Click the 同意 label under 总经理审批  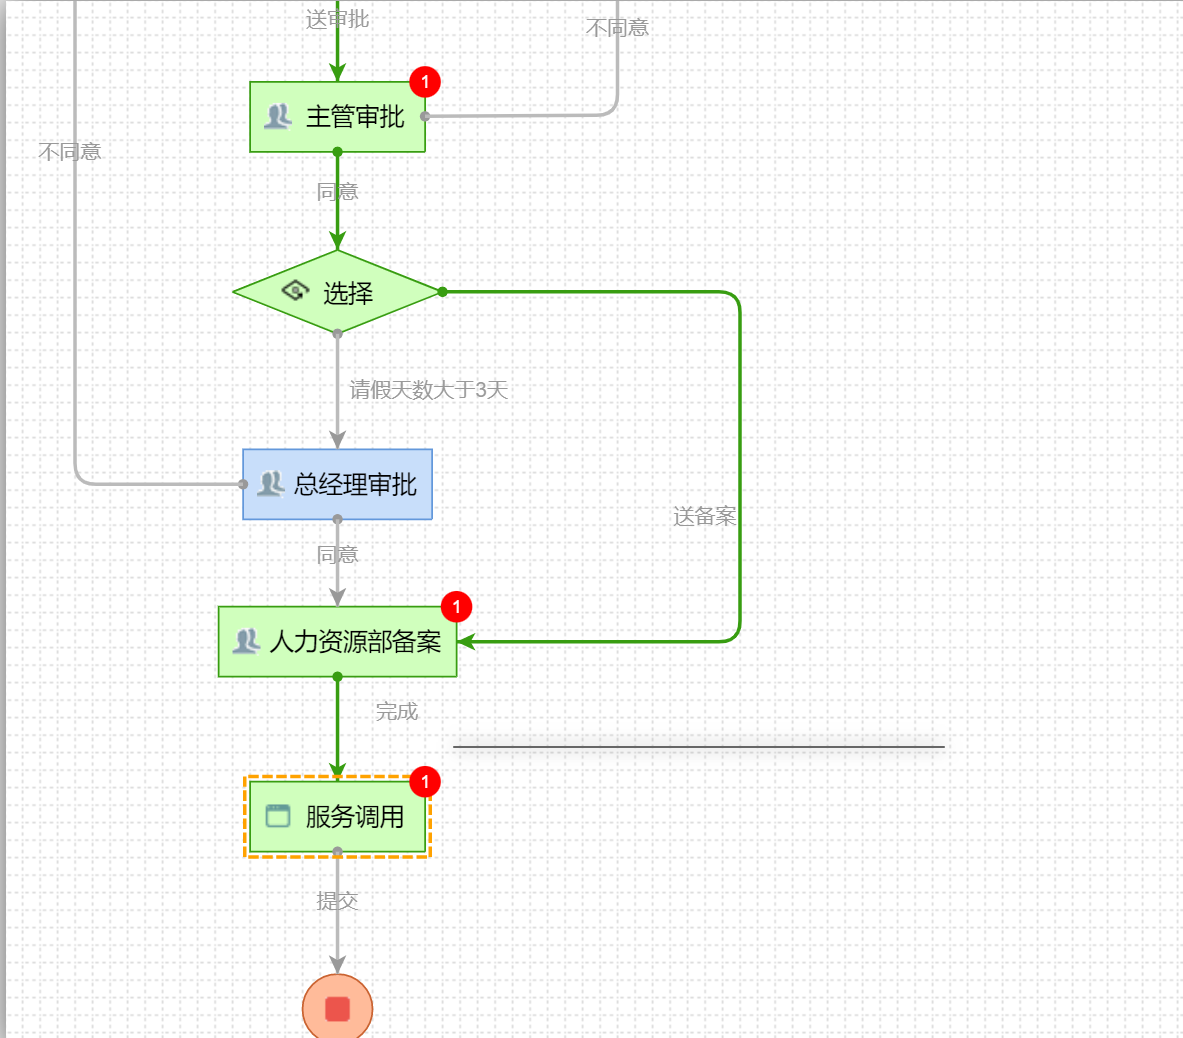click(x=337, y=555)
